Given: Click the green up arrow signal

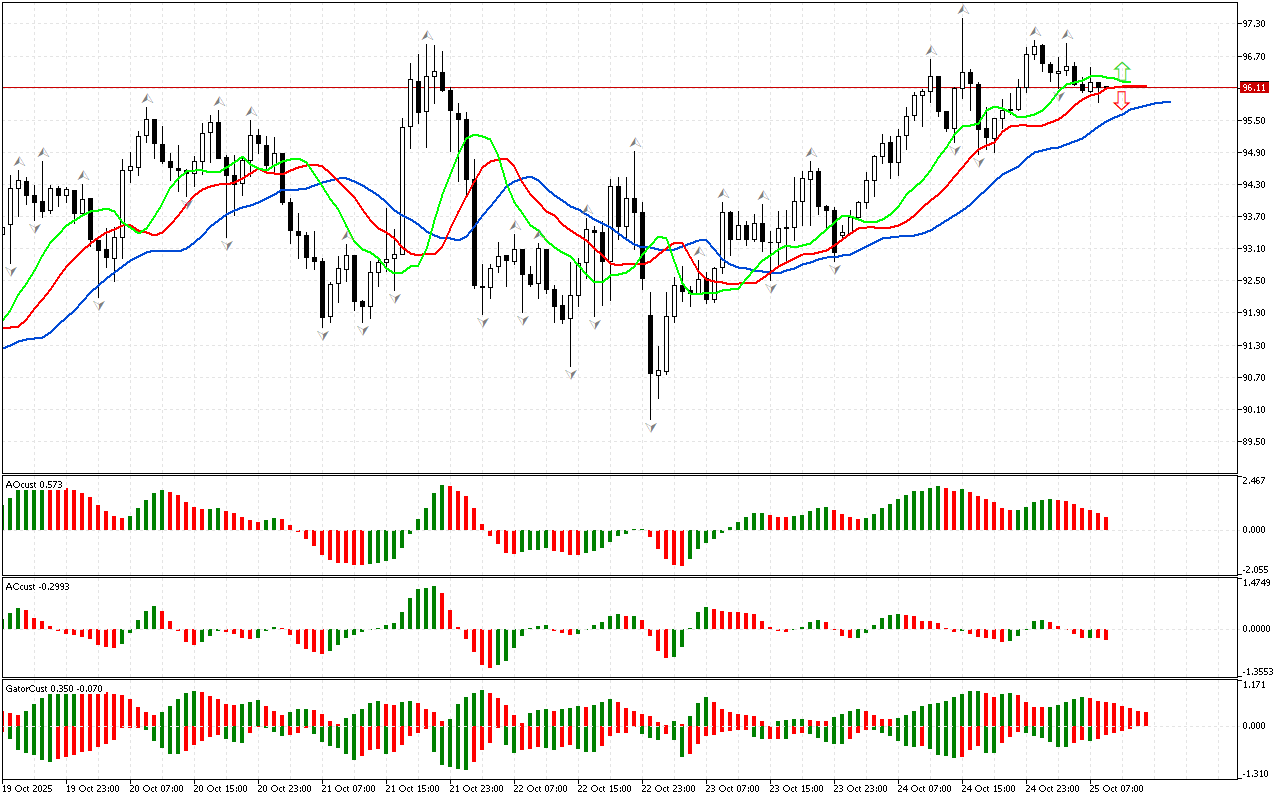Looking at the screenshot, I should (1122, 70).
